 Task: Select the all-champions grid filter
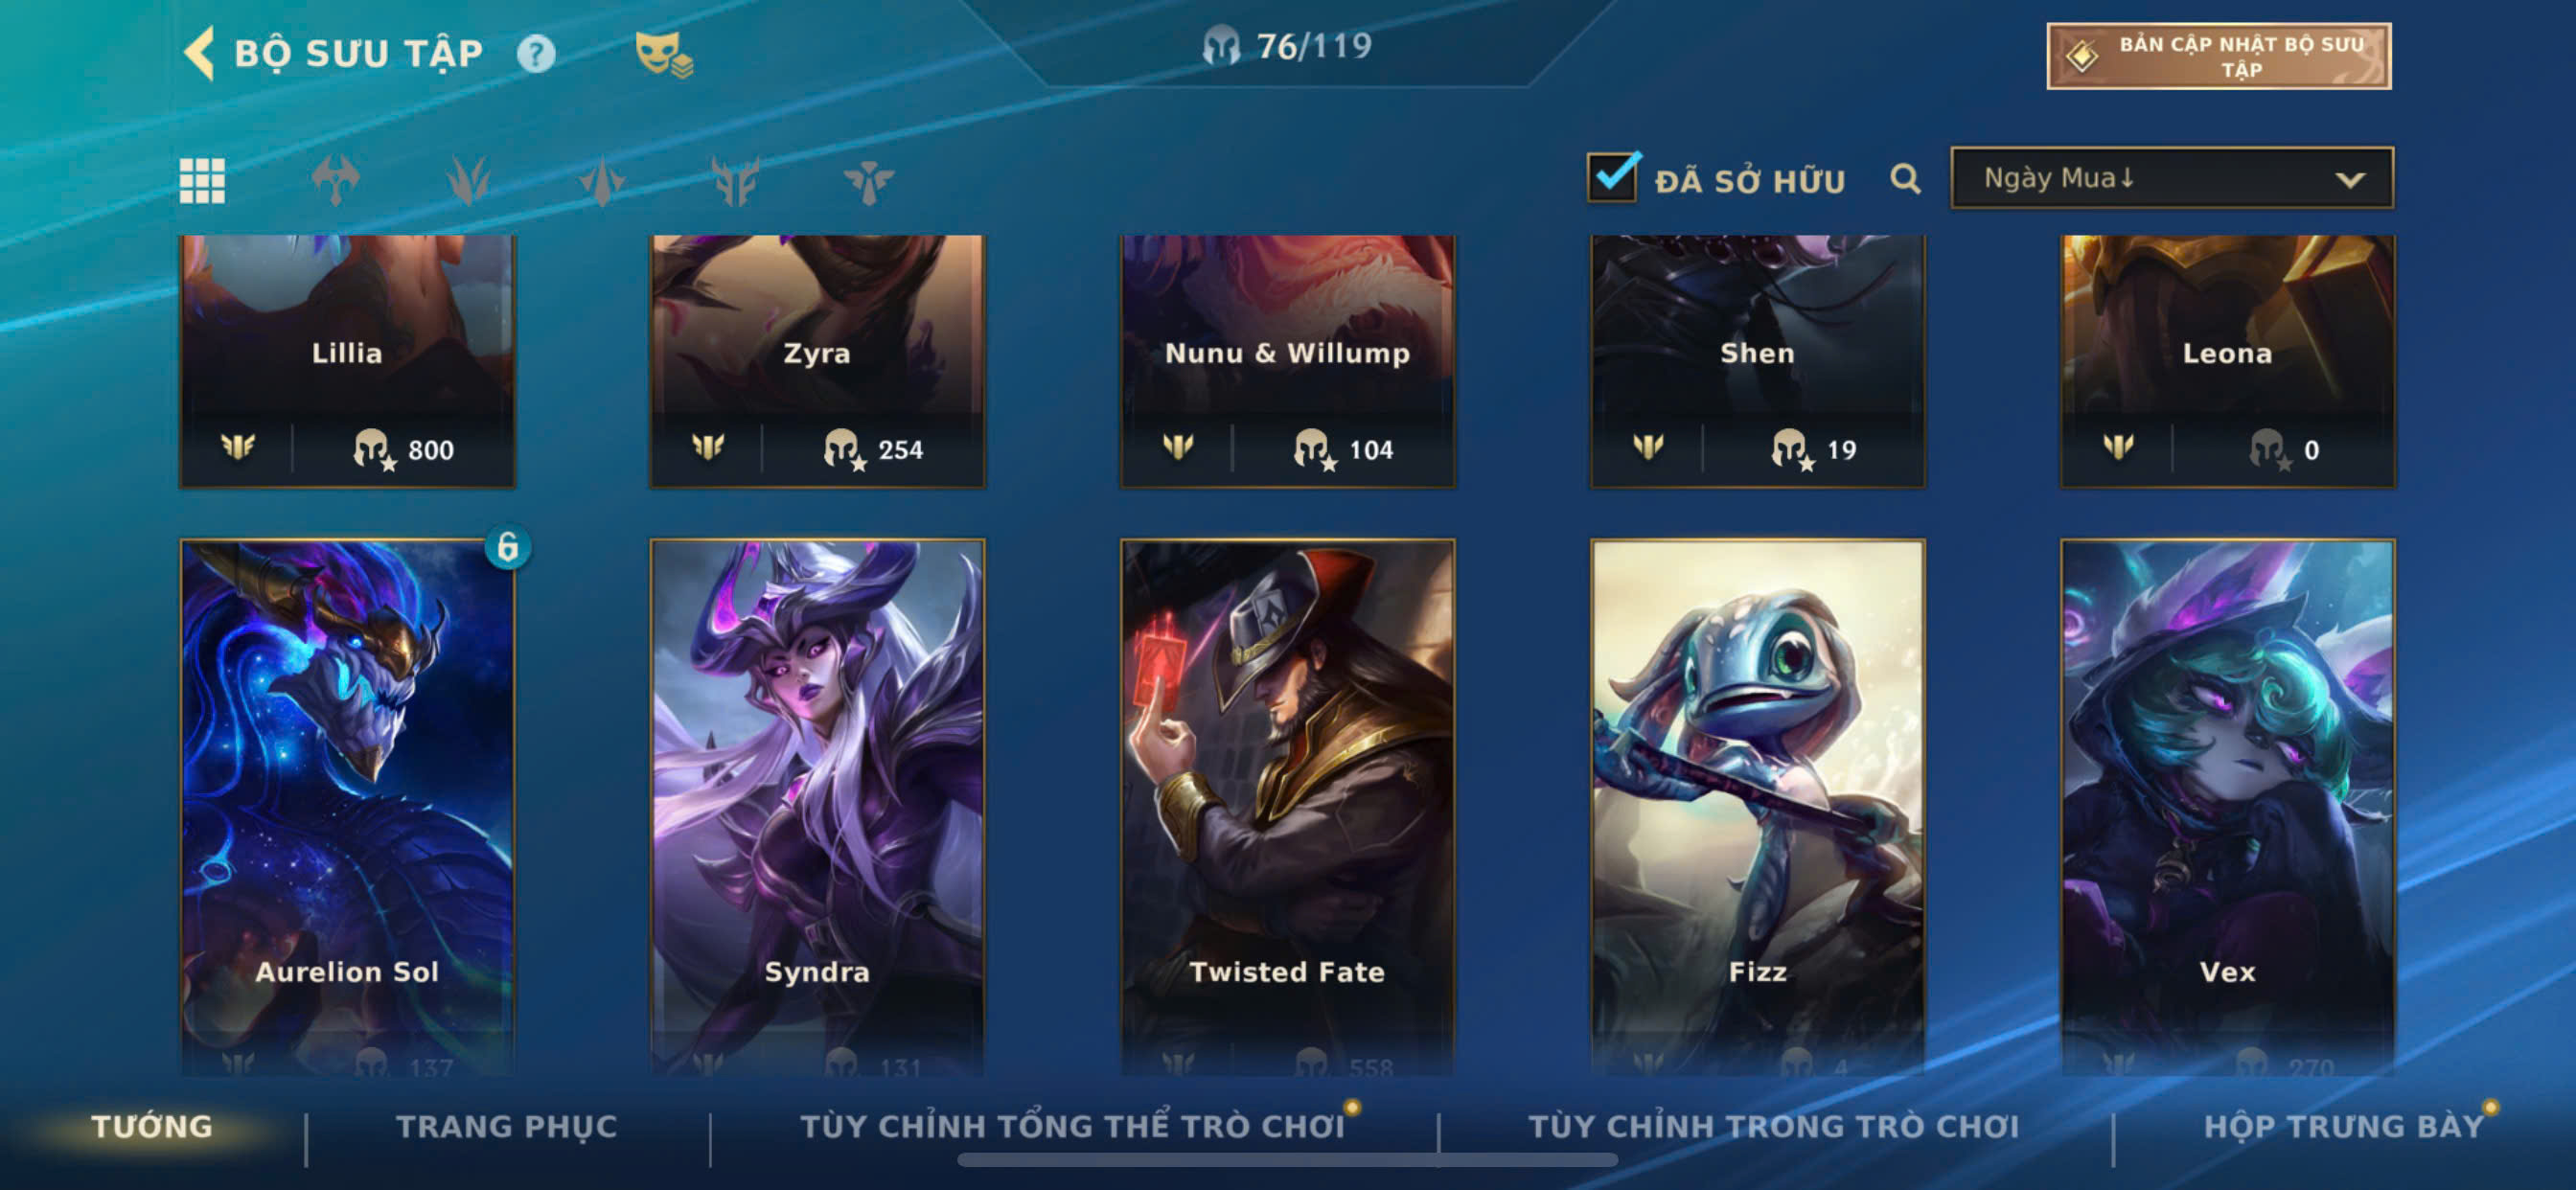pos(202,181)
